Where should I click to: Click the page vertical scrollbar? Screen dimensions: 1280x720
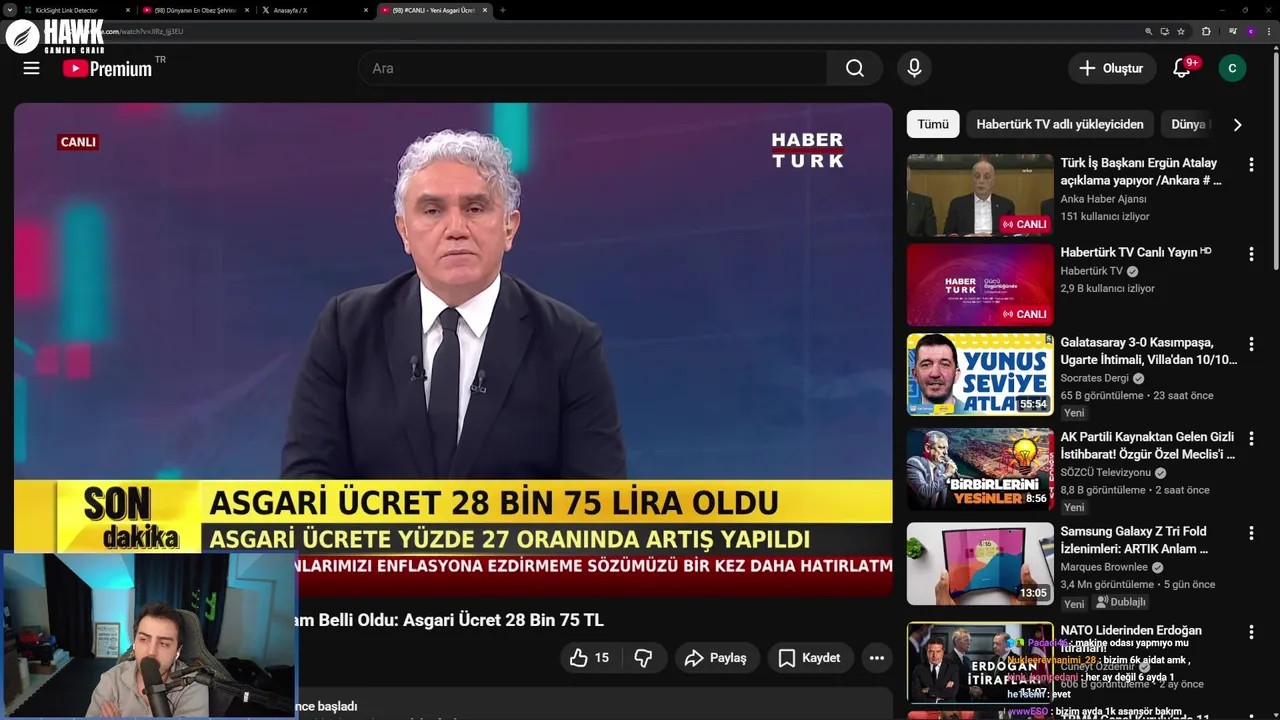pos(1275,160)
